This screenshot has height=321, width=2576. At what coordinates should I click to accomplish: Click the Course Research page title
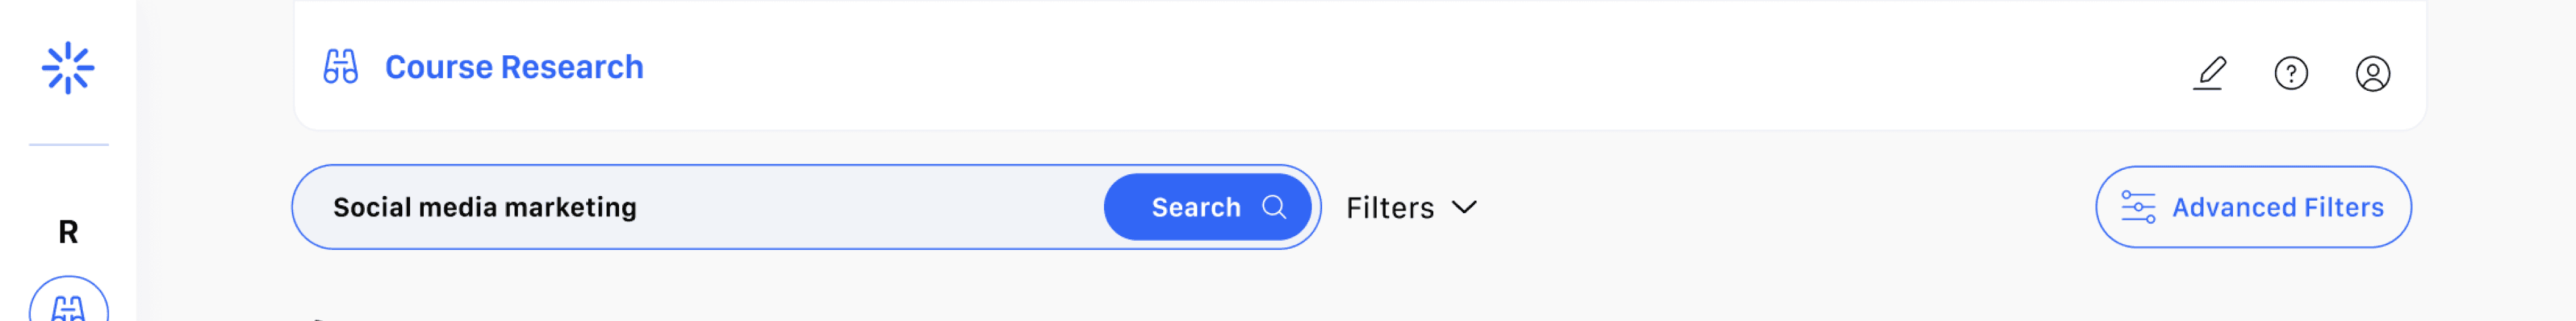(514, 67)
